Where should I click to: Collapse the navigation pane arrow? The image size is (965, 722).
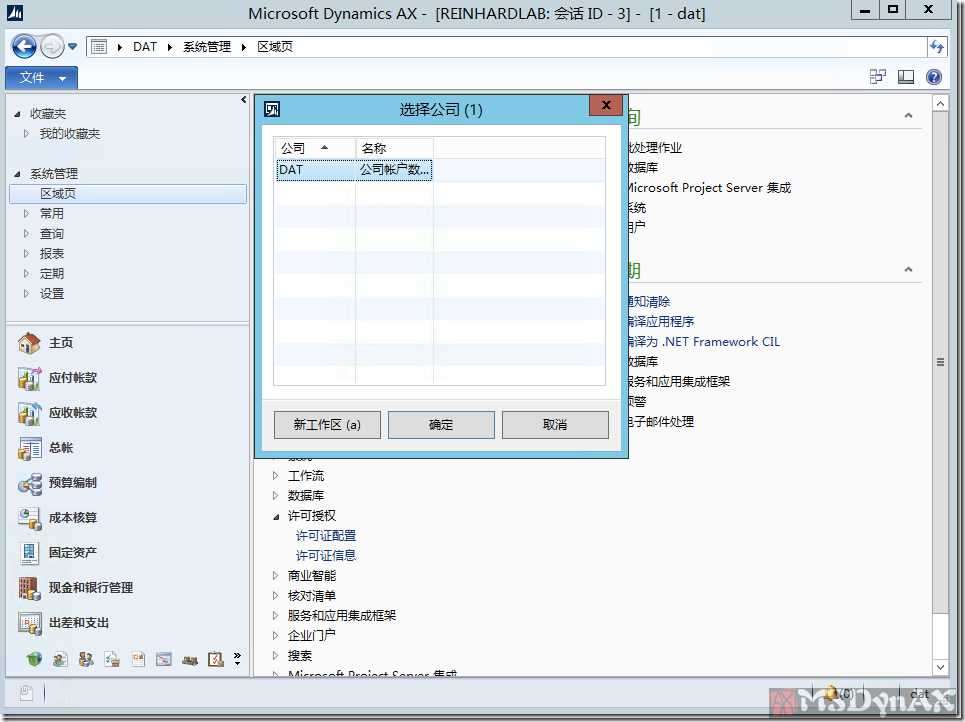pos(244,99)
